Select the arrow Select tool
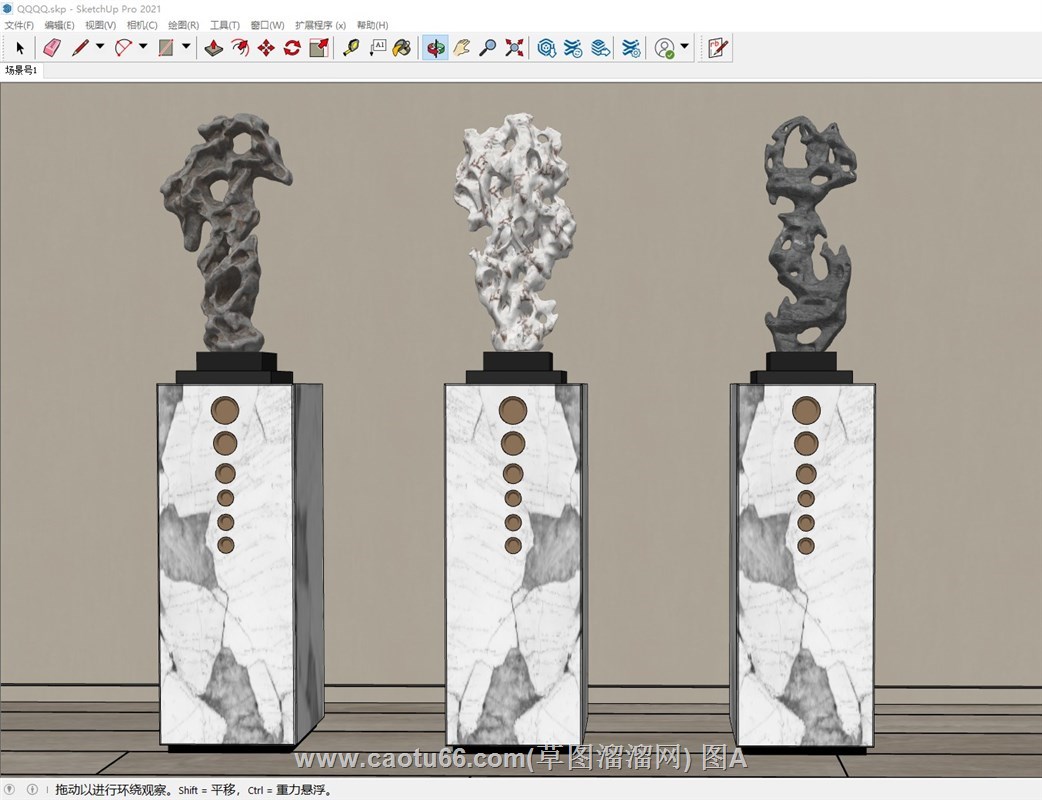This screenshot has height=800, width=1042. click(20, 47)
